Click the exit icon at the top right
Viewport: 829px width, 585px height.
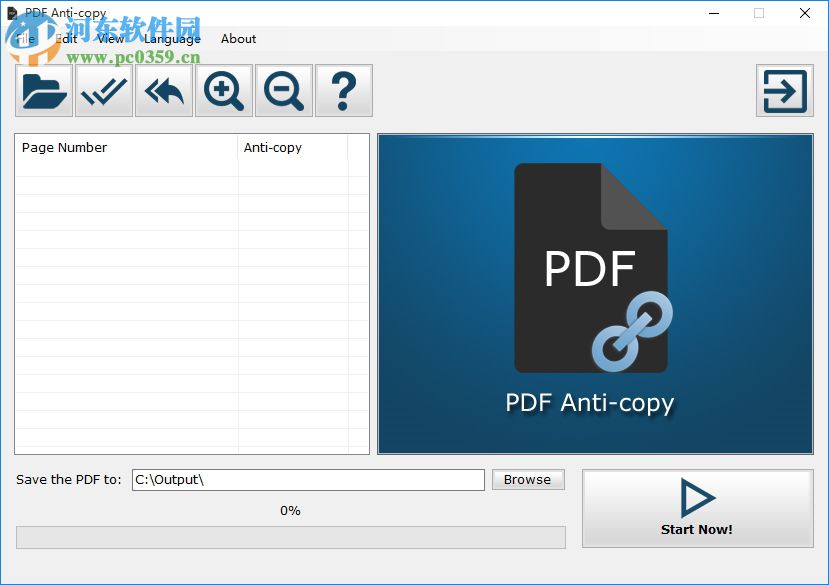pyautogui.click(x=784, y=90)
